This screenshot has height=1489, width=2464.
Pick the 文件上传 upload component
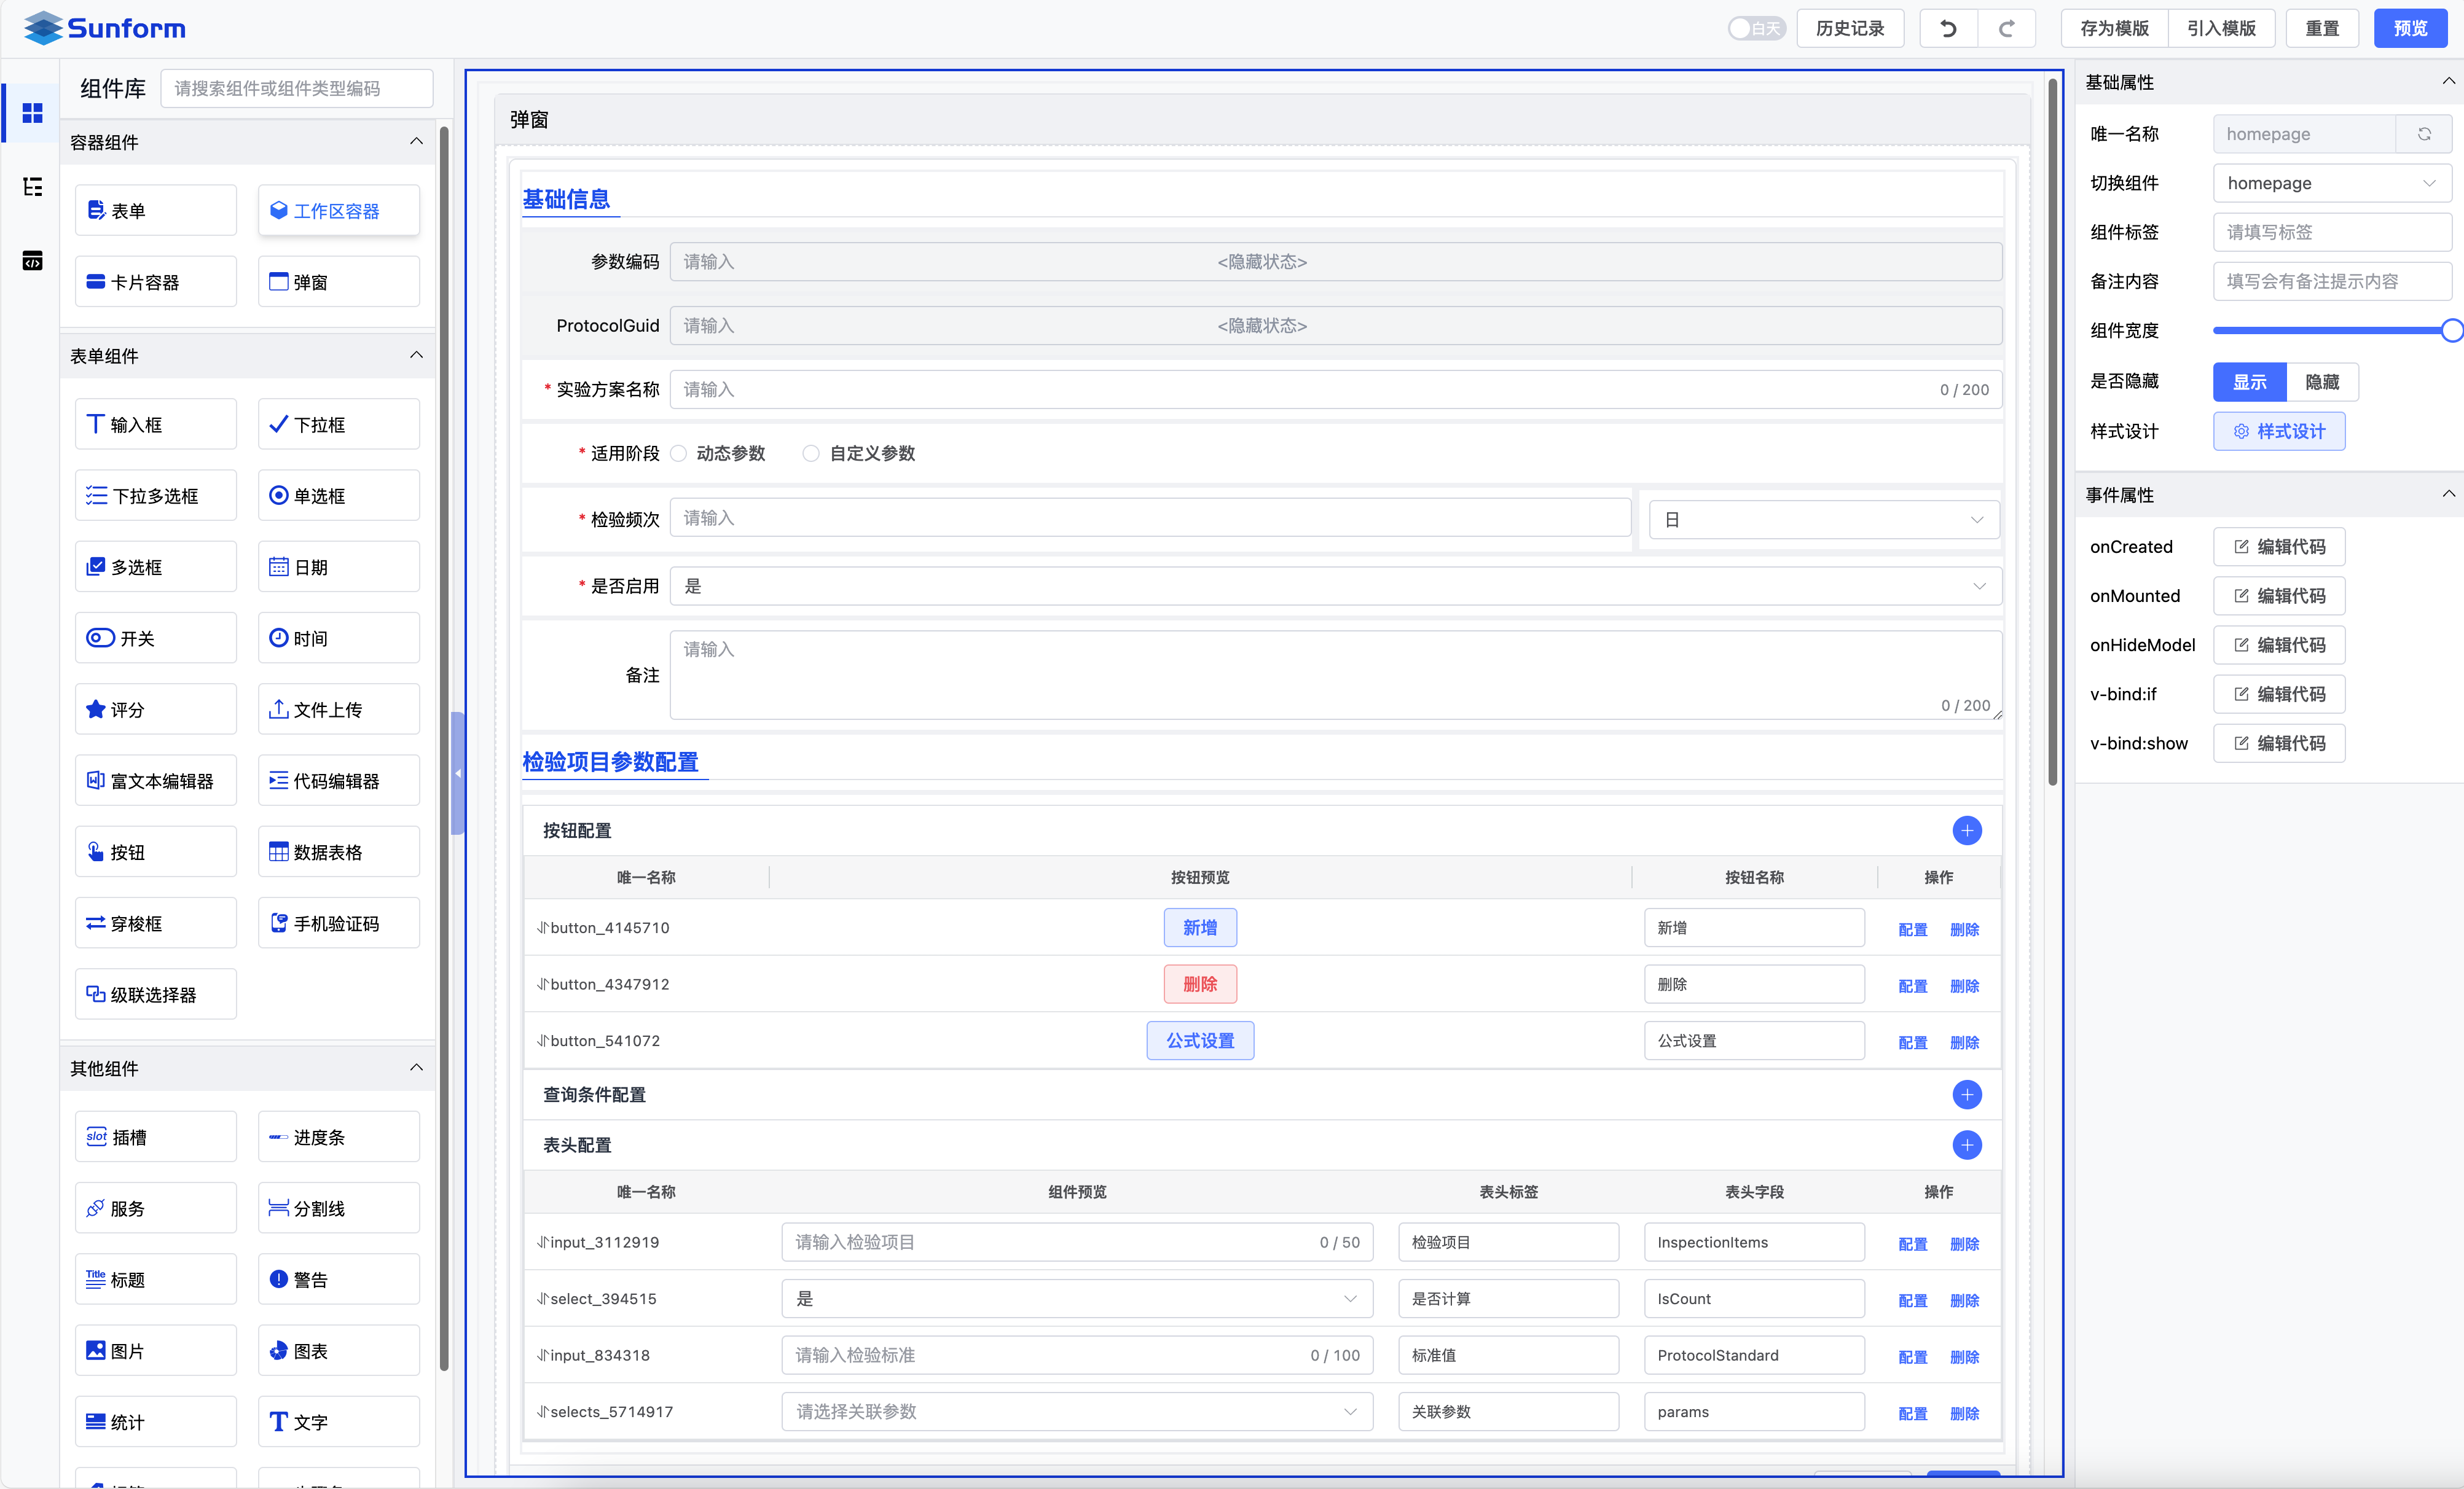tap(338, 709)
